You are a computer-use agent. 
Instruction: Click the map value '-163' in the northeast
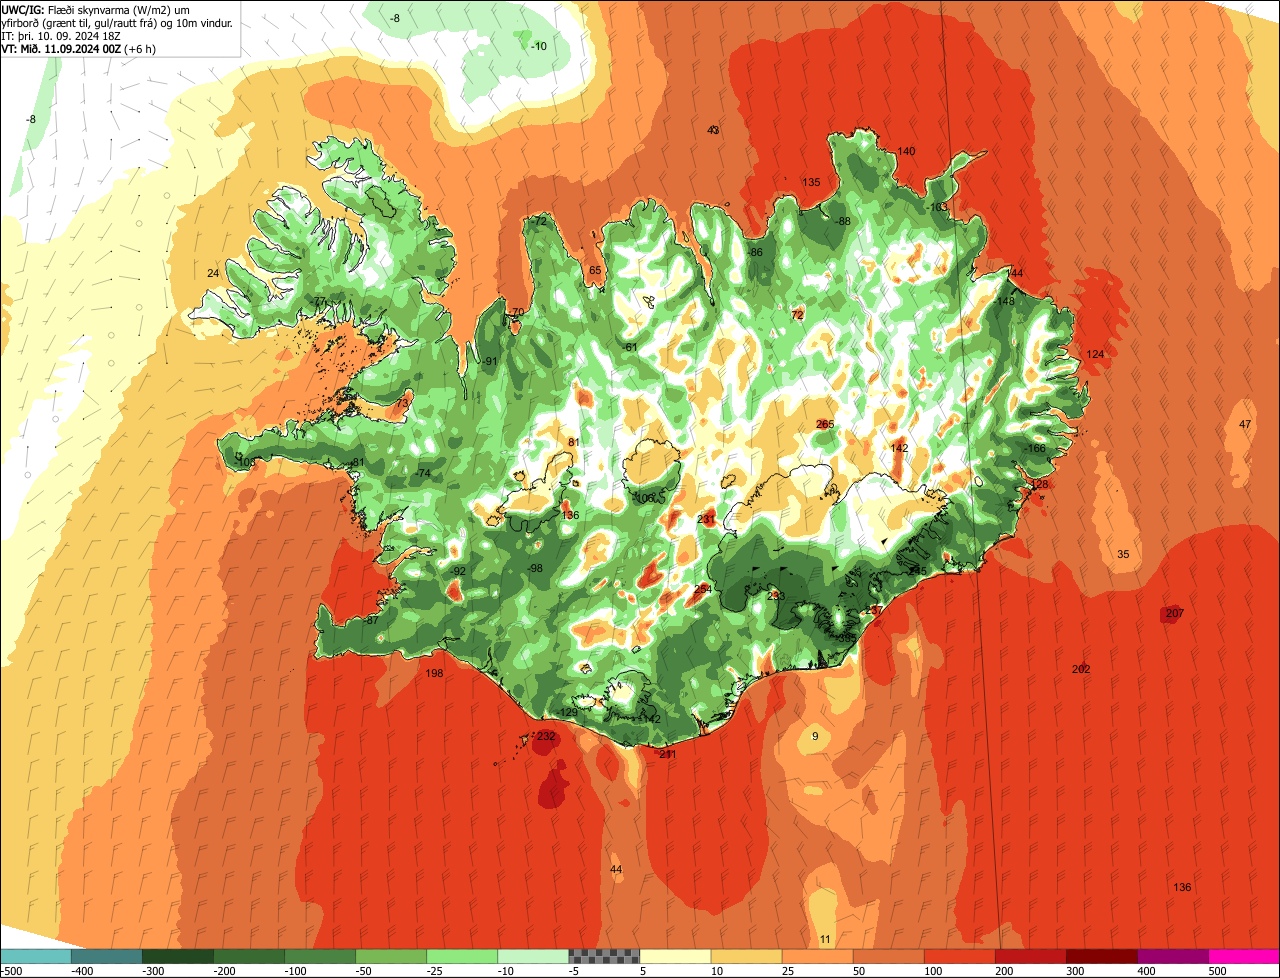click(937, 207)
